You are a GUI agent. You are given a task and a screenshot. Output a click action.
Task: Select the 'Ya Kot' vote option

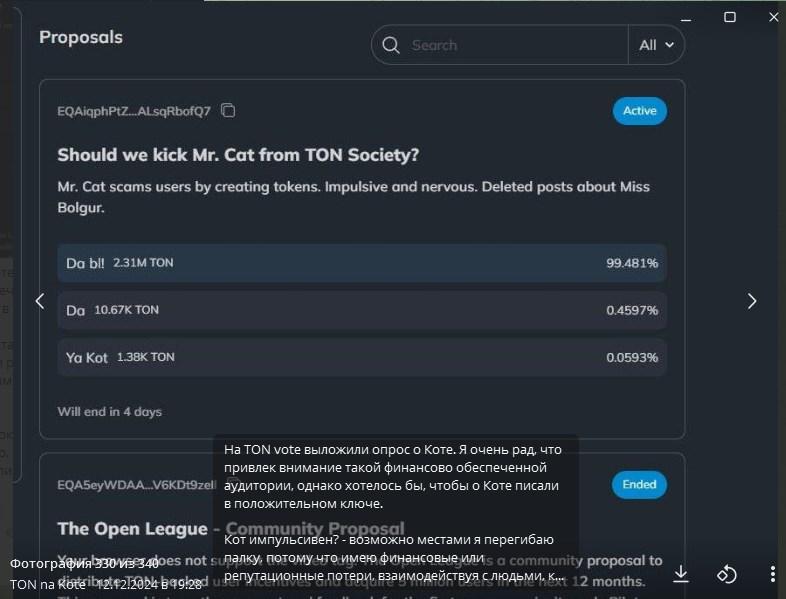pos(361,357)
